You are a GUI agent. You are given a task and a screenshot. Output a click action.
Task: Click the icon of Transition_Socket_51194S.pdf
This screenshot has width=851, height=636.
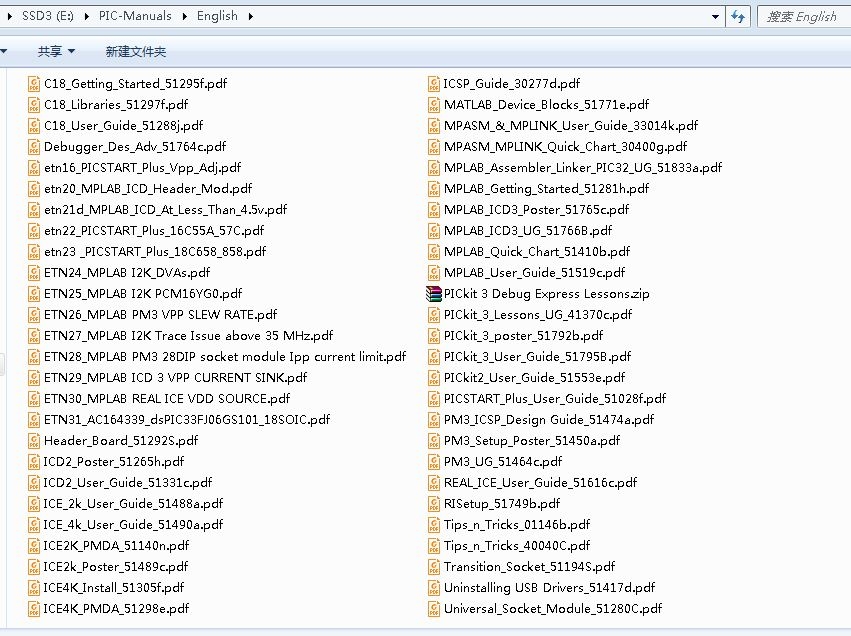(434, 567)
